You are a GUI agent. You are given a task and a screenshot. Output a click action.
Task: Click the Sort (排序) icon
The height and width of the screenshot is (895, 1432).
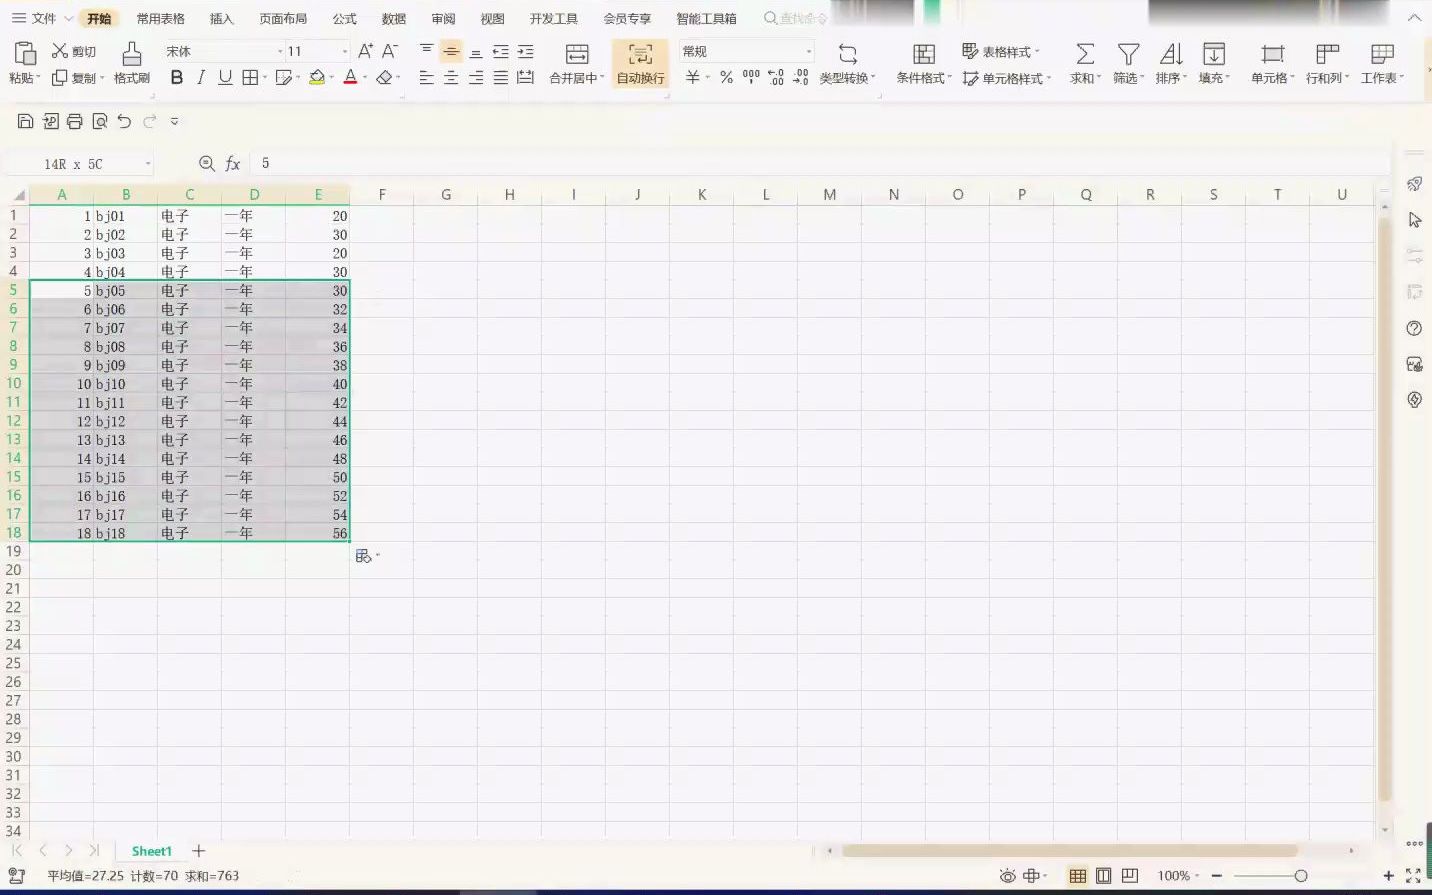point(1171,54)
